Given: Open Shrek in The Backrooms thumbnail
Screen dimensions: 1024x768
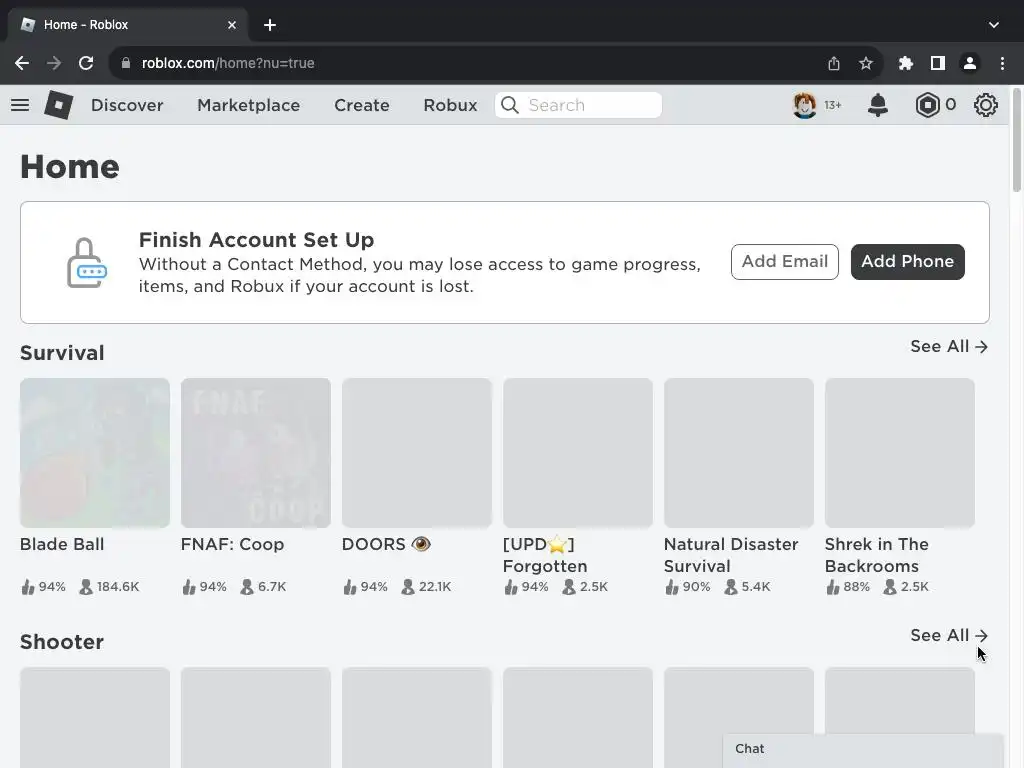Looking at the screenshot, I should click(899, 453).
